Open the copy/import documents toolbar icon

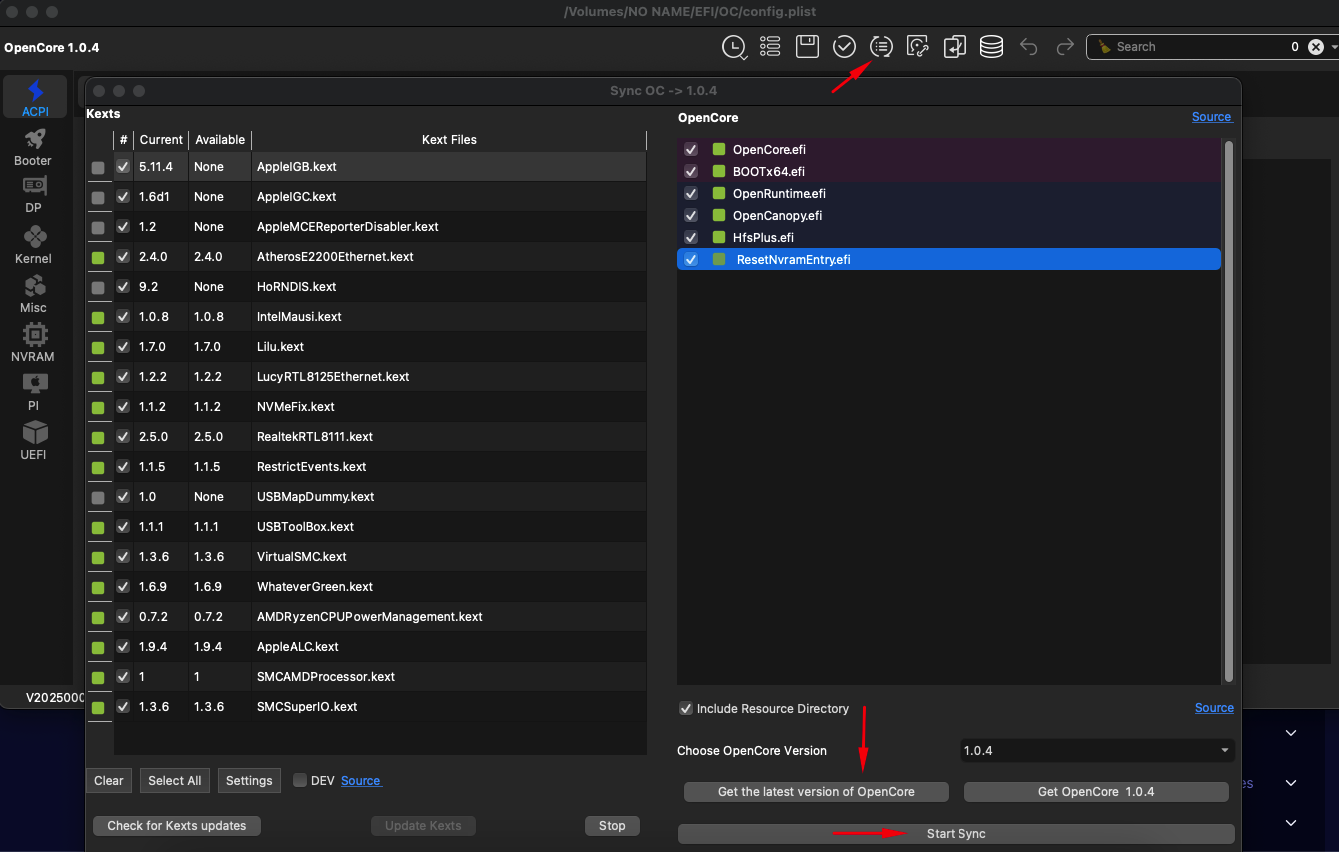coord(955,47)
